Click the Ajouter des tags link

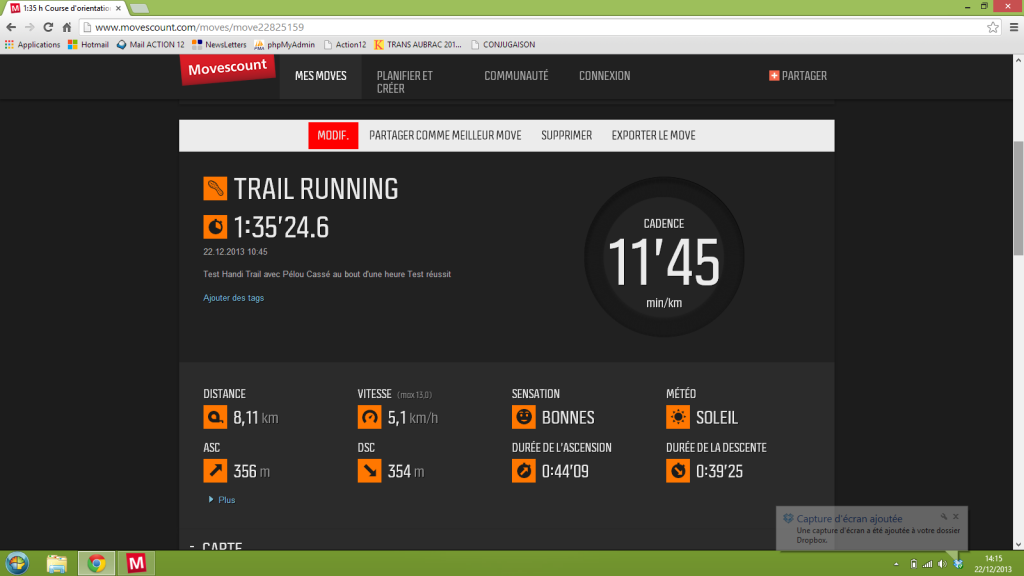tap(234, 298)
